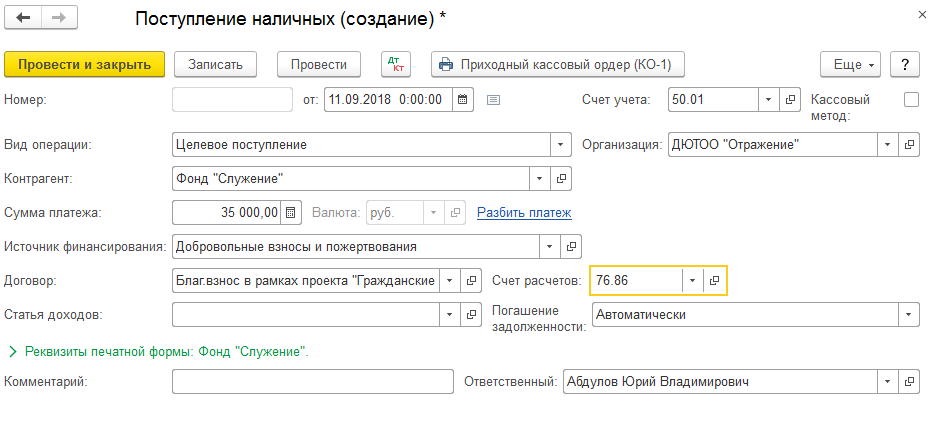
Task: Open Счет расчетов 76.86 account record
Action: pyautogui.click(x=715, y=281)
